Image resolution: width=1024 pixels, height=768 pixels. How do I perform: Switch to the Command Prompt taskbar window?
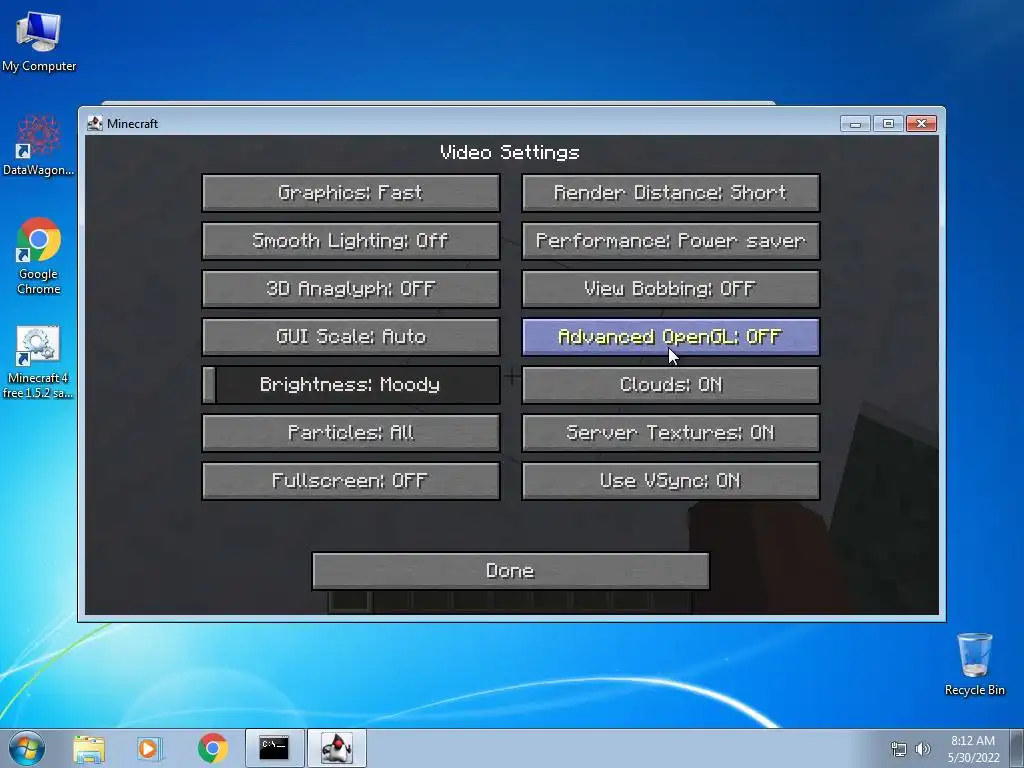tap(274, 748)
